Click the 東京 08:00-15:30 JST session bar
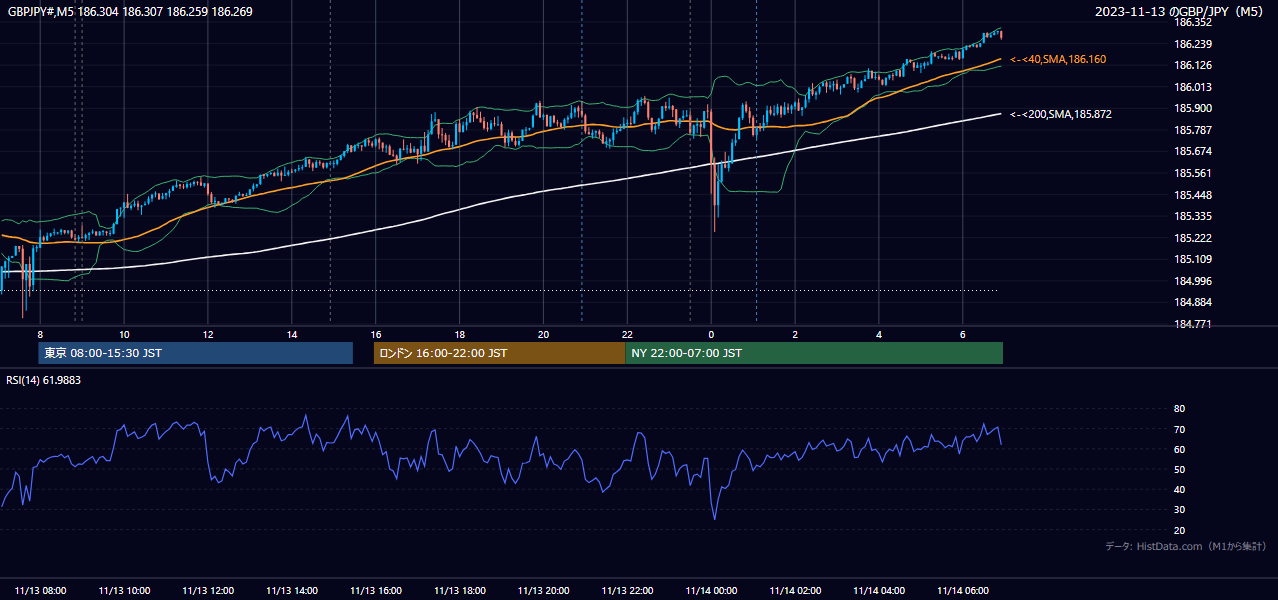1278x600 pixels. point(196,353)
